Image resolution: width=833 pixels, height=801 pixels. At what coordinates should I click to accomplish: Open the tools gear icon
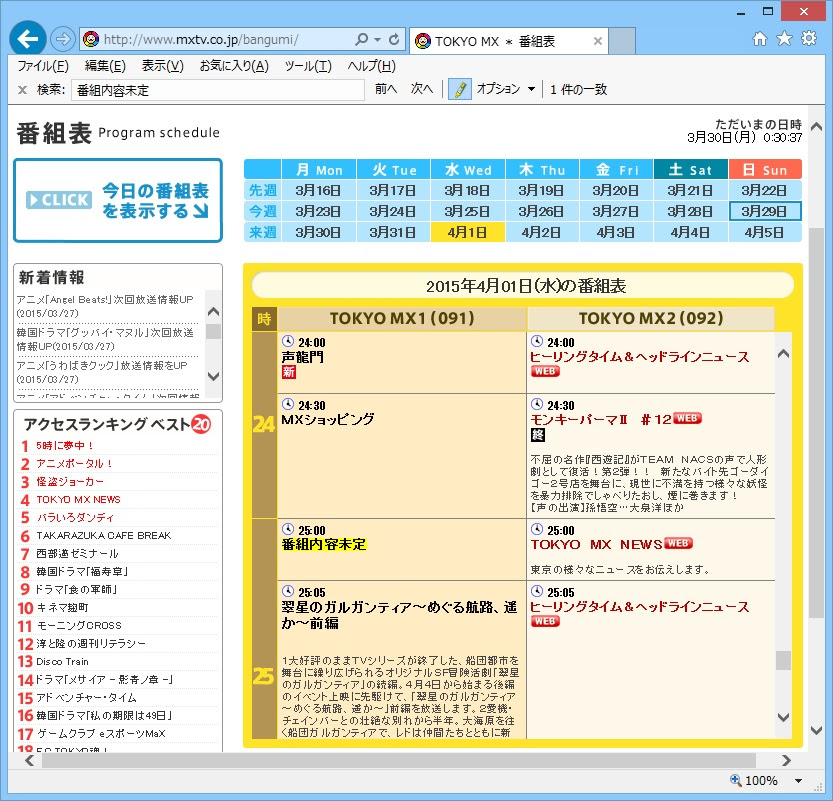click(x=809, y=39)
